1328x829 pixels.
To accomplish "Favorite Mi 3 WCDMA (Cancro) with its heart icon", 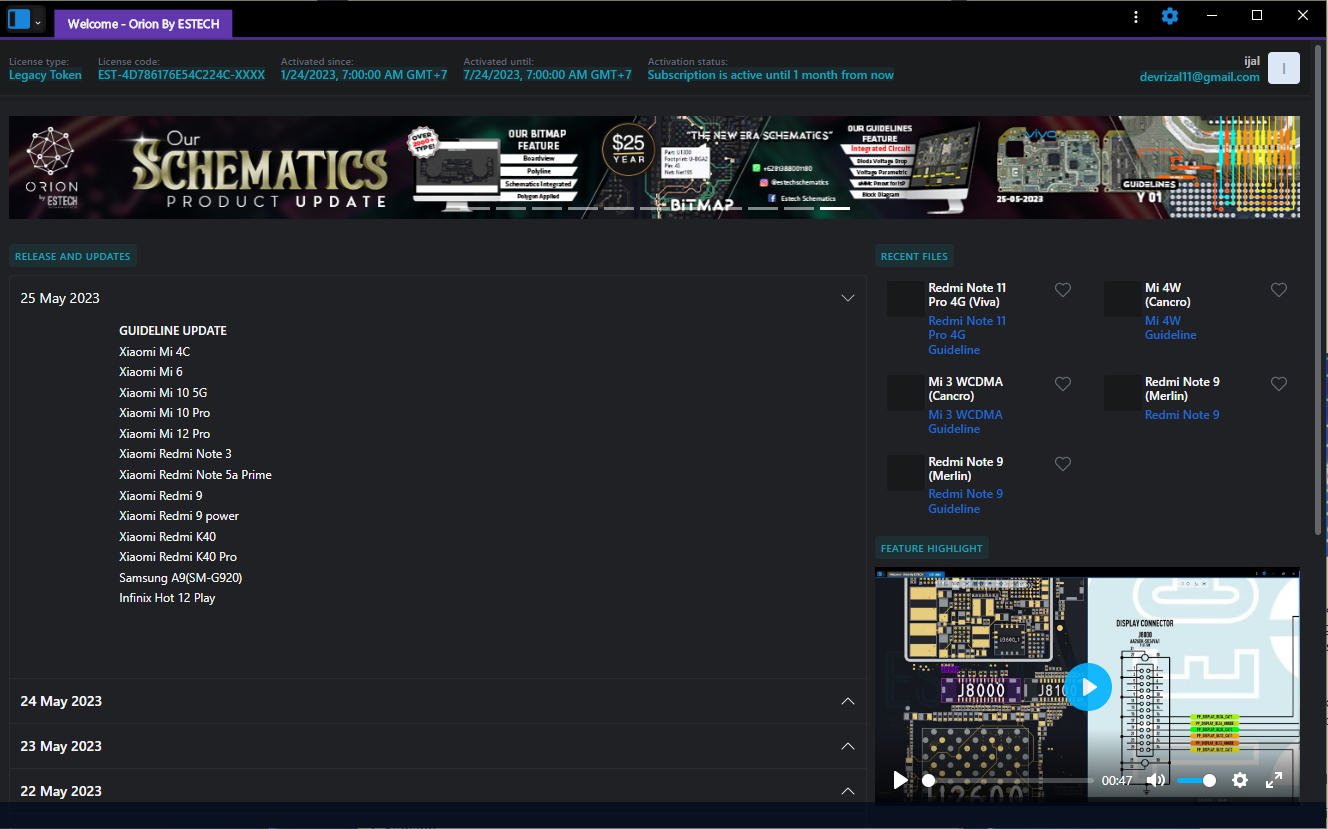I will (1063, 384).
